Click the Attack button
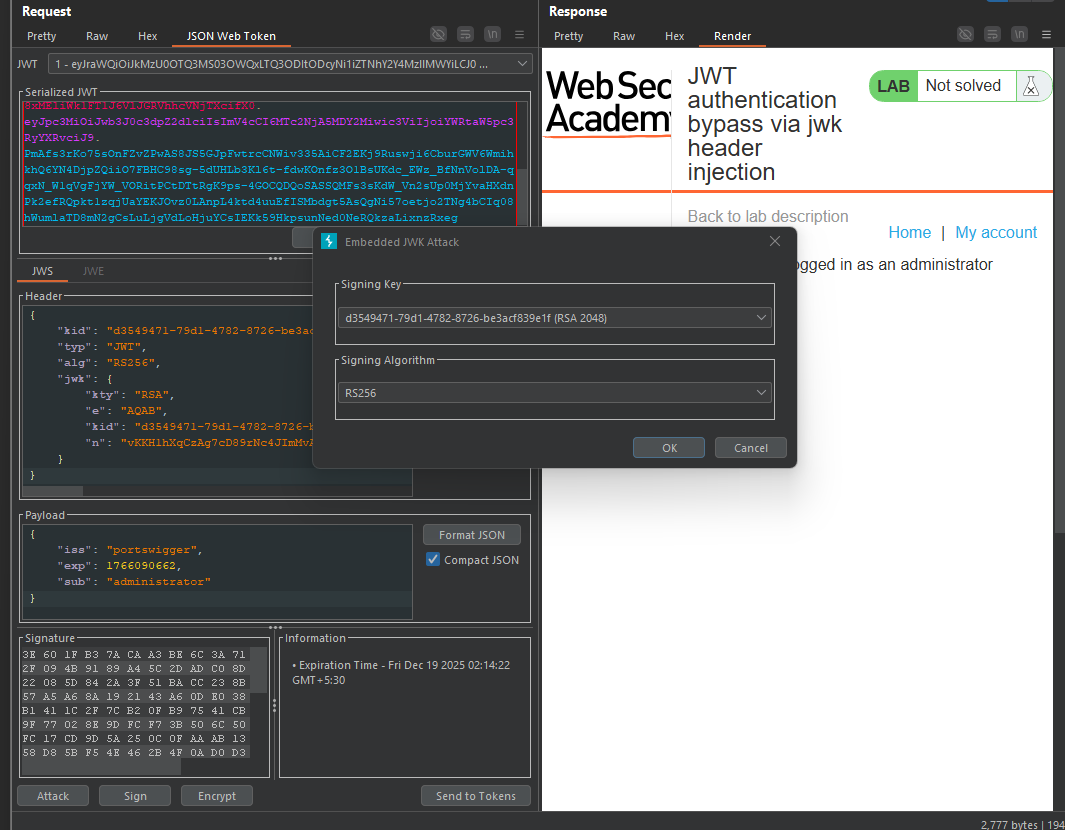1065x830 pixels. click(x=53, y=795)
